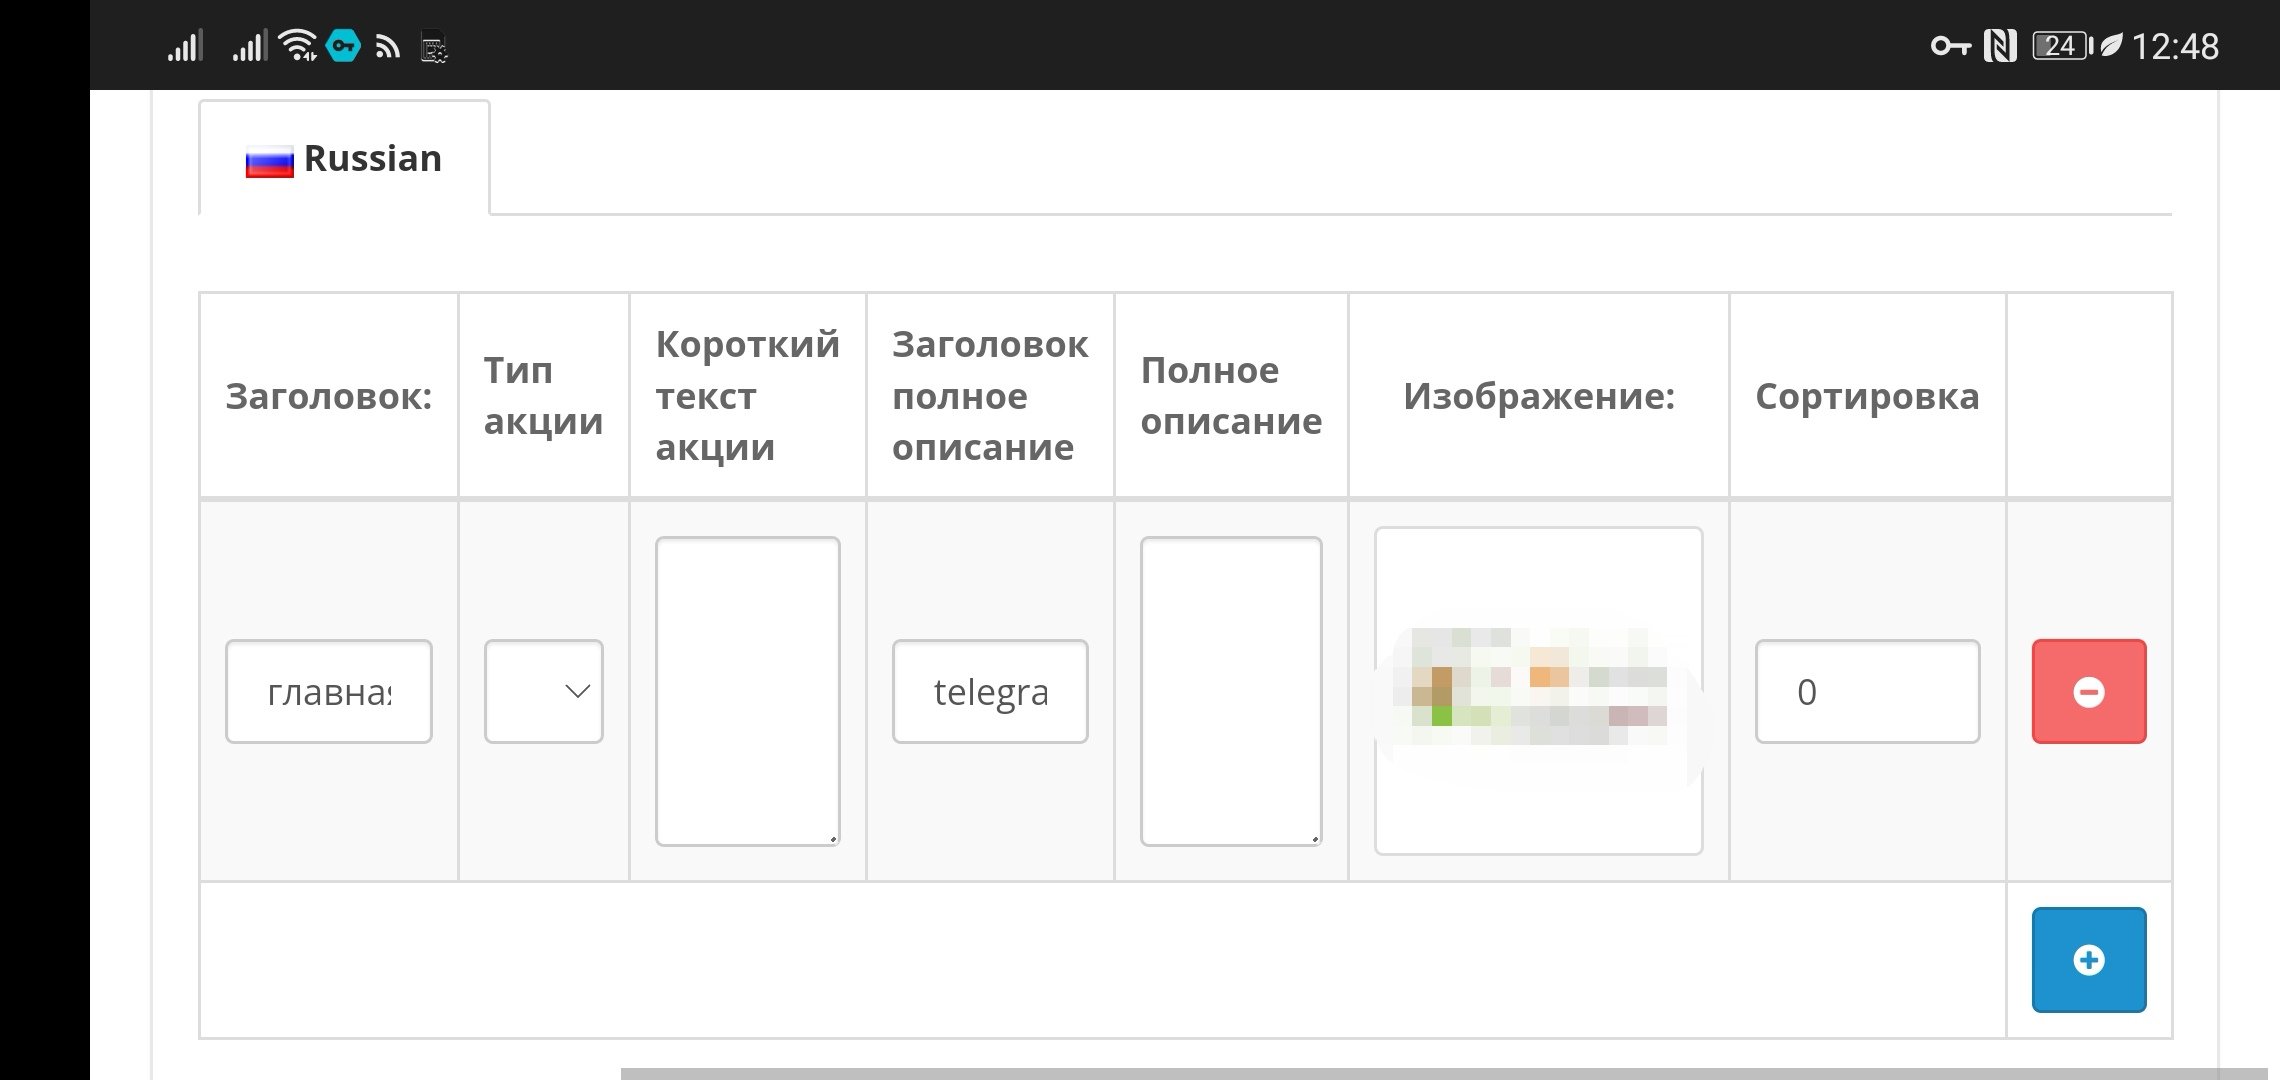The image size is (2280, 1080).
Task: Click the telegra full-description title field
Action: pyautogui.click(x=989, y=691)
